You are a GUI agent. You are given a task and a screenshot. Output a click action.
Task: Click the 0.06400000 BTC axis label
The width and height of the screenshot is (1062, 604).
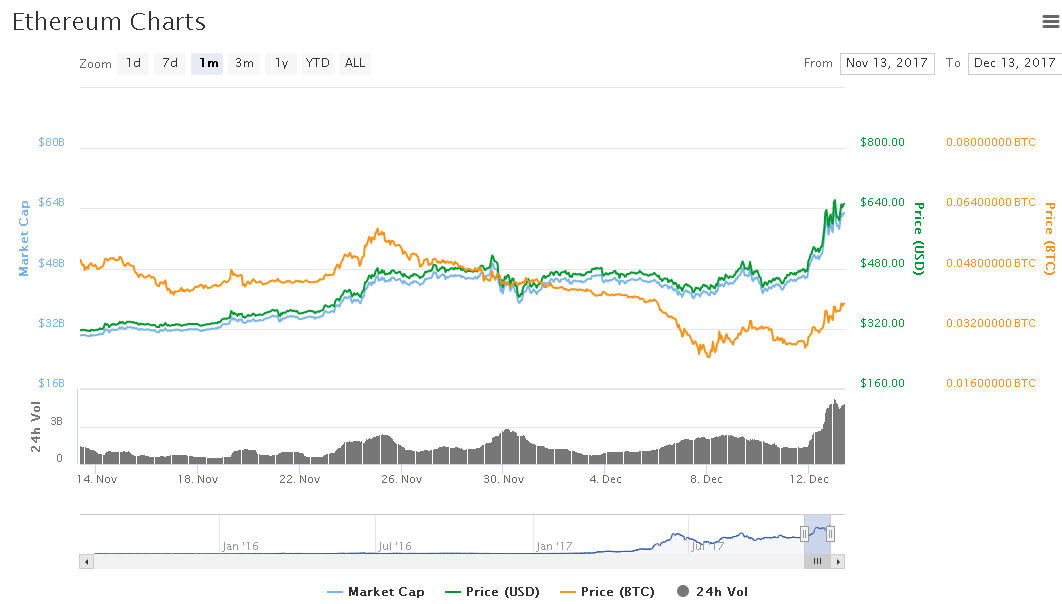(991, 202)
